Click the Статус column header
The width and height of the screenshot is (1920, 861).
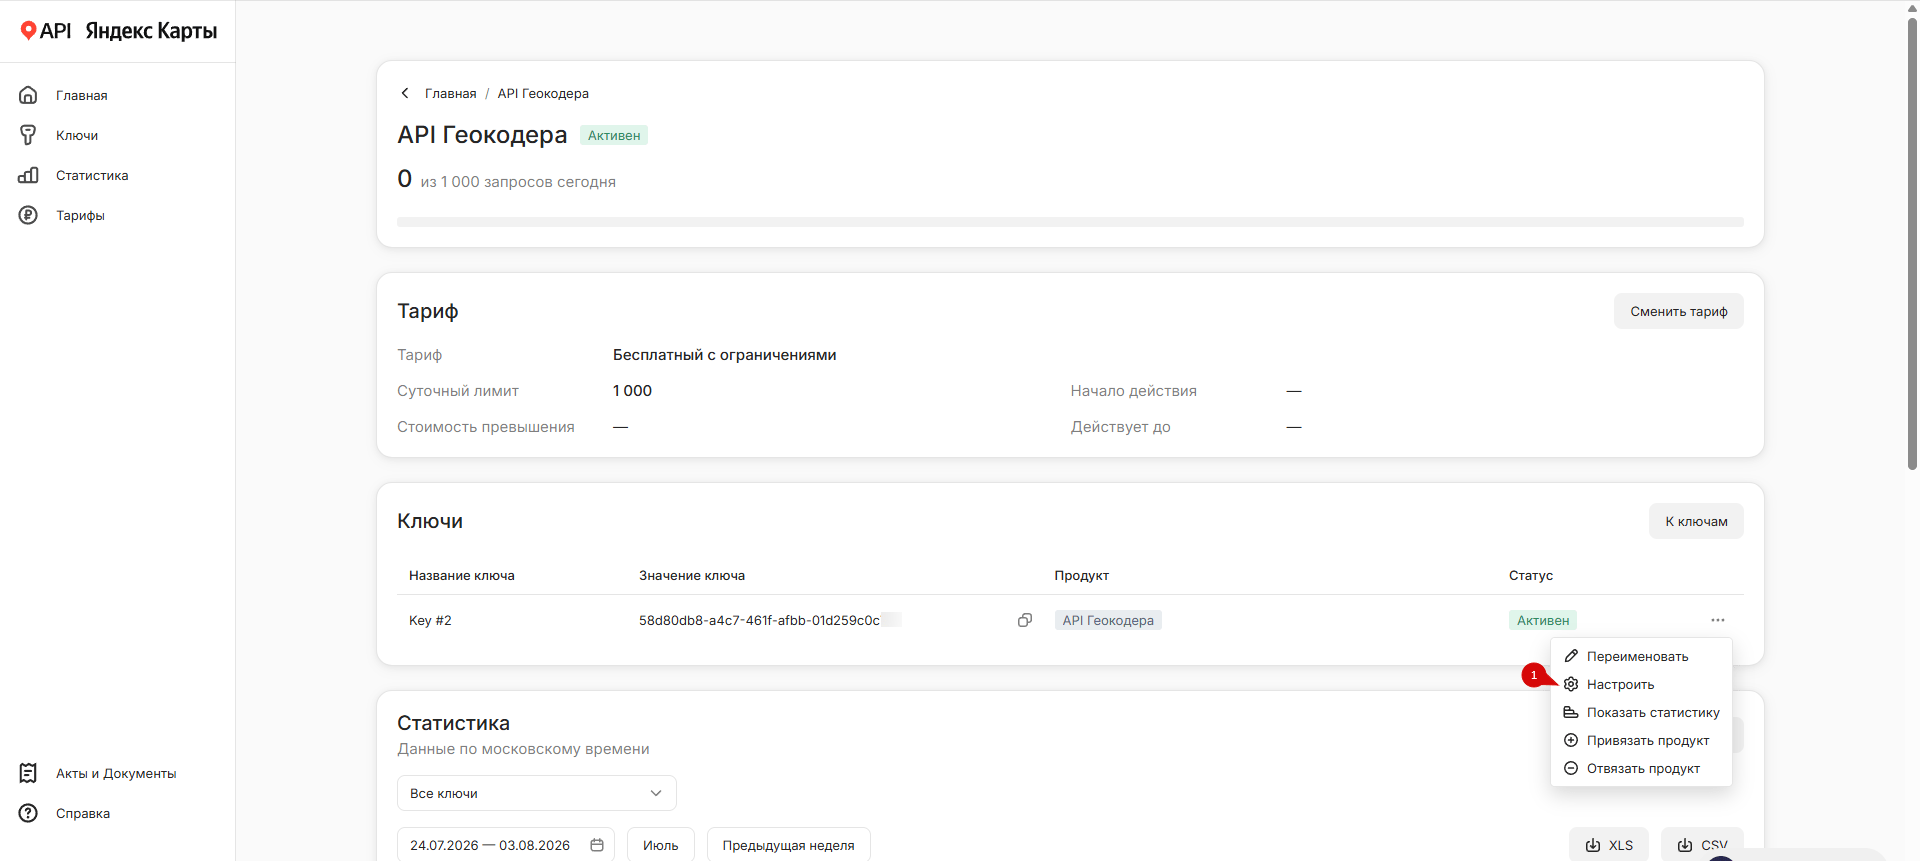1531,575
